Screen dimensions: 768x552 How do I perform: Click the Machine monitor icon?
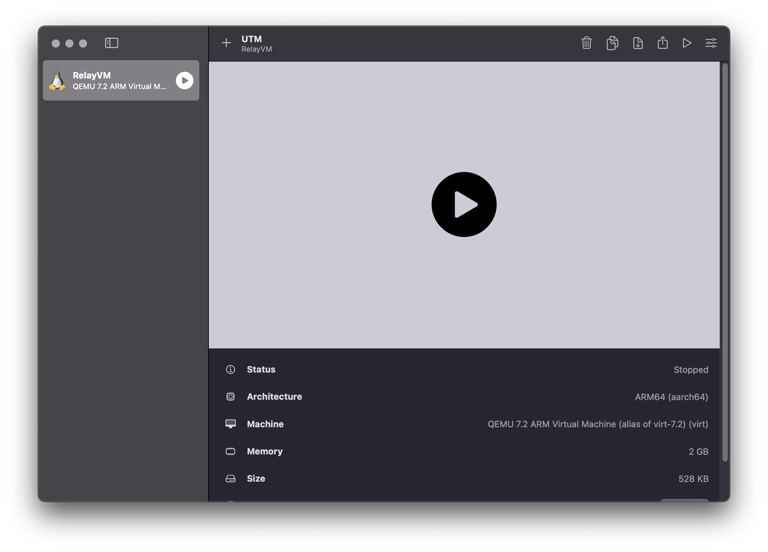(231, 424)
